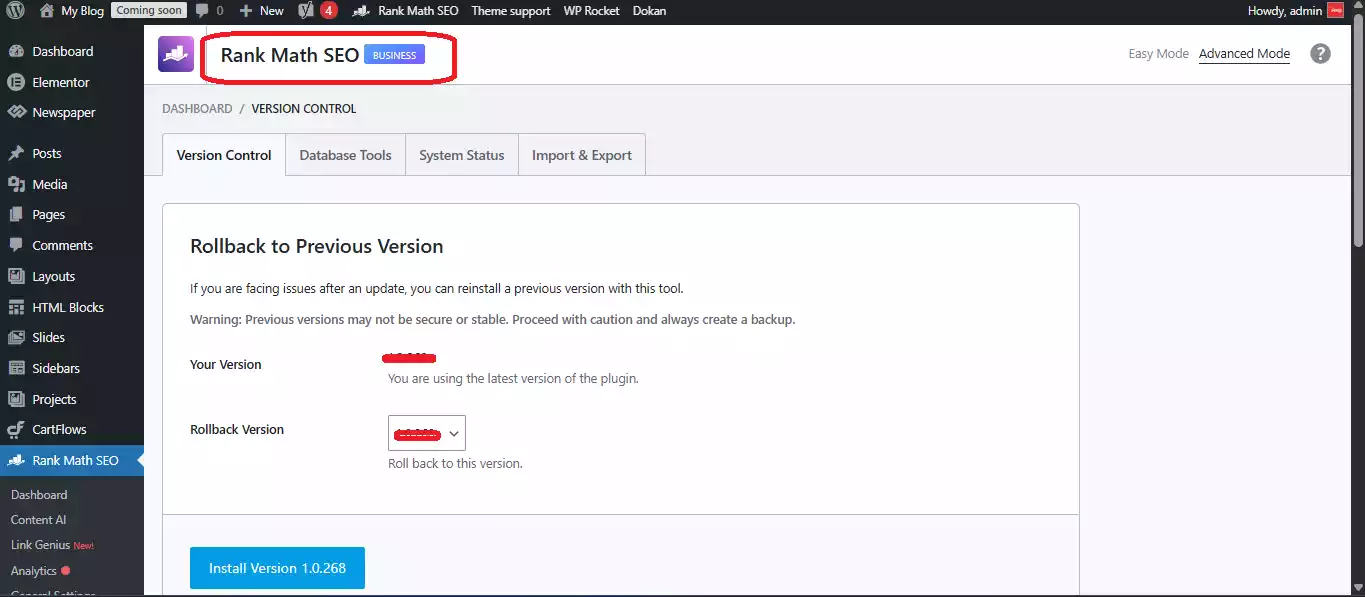Click the Layouts sidebar icon
The width and height of the screenshot is (1365, 597).
point(16,276)
